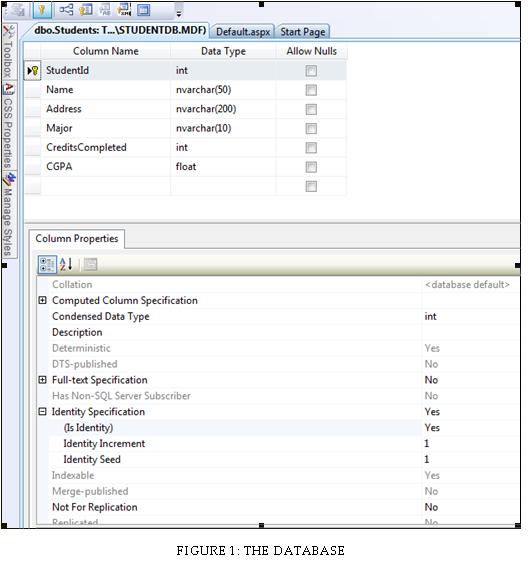Expand Computed Column Specification node
The height and width of the screenshot is (561, 530).
point(42,300)
